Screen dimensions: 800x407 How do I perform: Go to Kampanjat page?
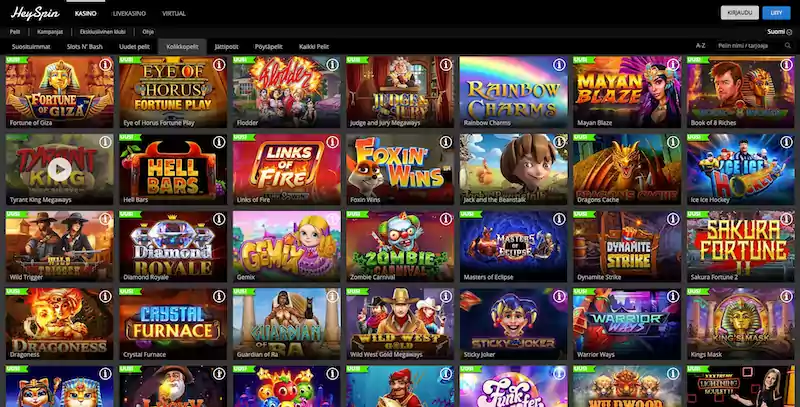tap(50, 32)
